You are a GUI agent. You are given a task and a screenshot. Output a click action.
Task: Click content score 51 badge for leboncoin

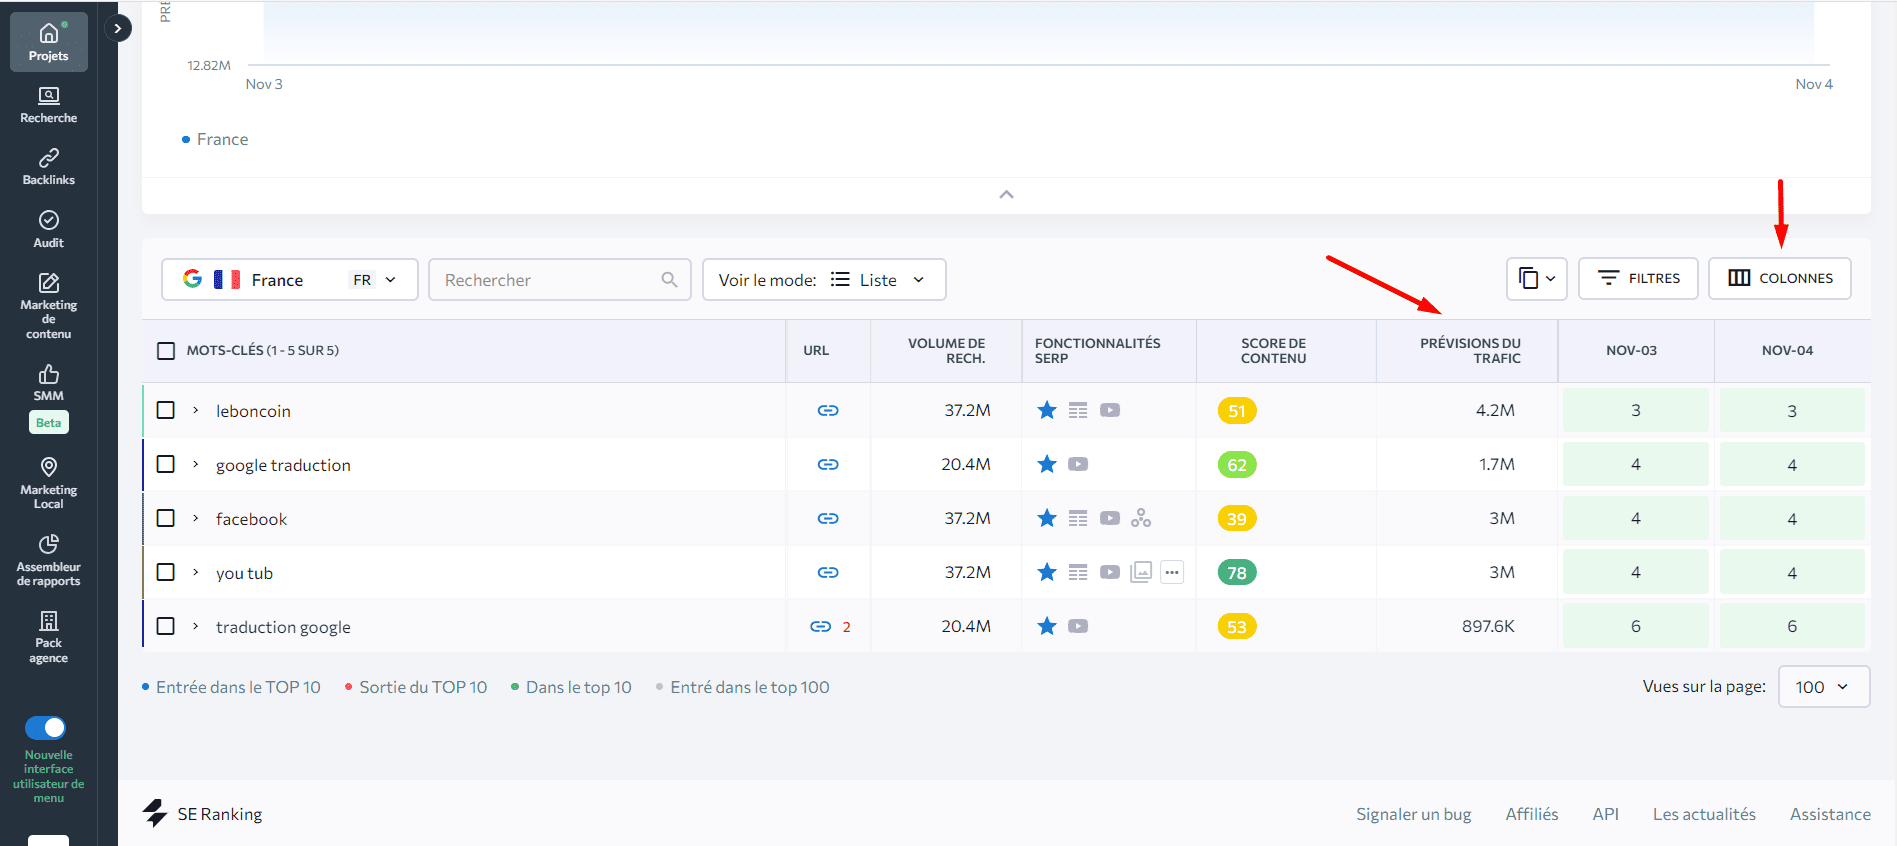(1237, 411)
